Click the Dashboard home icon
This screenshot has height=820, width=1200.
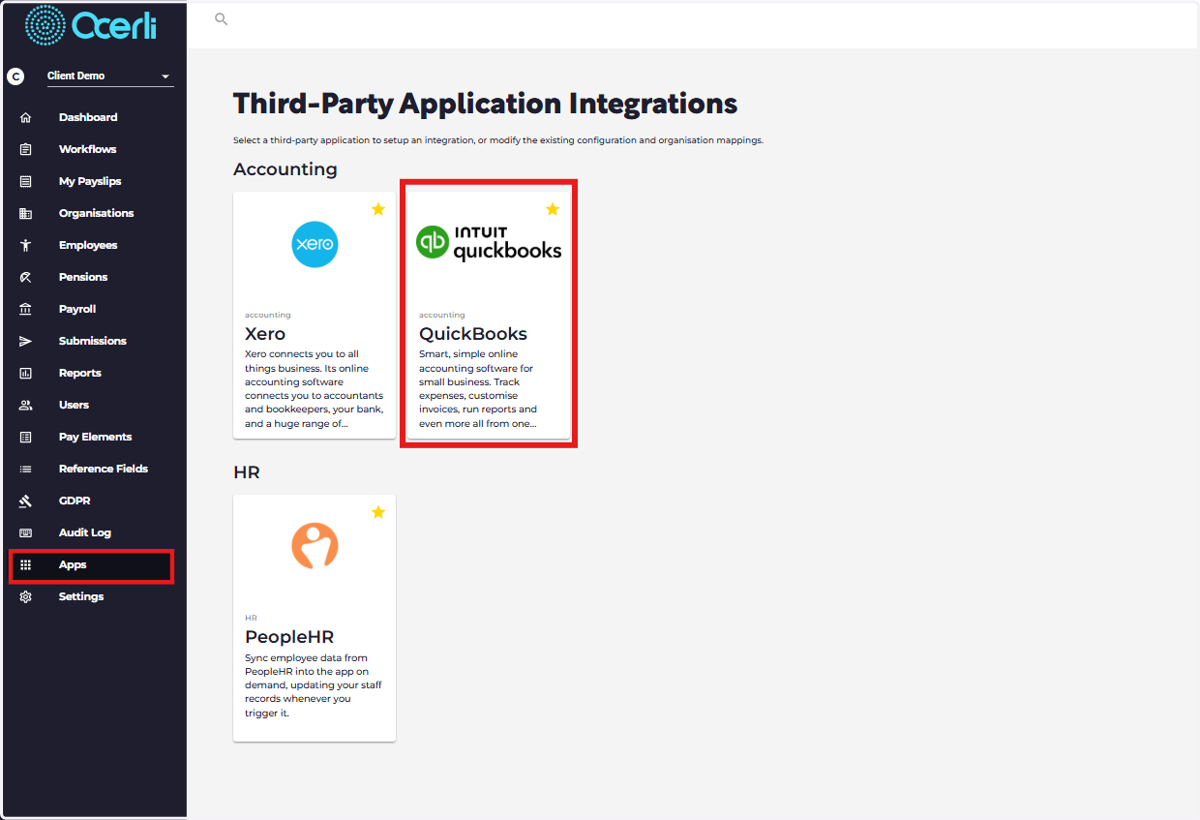(x=26, y=117)
